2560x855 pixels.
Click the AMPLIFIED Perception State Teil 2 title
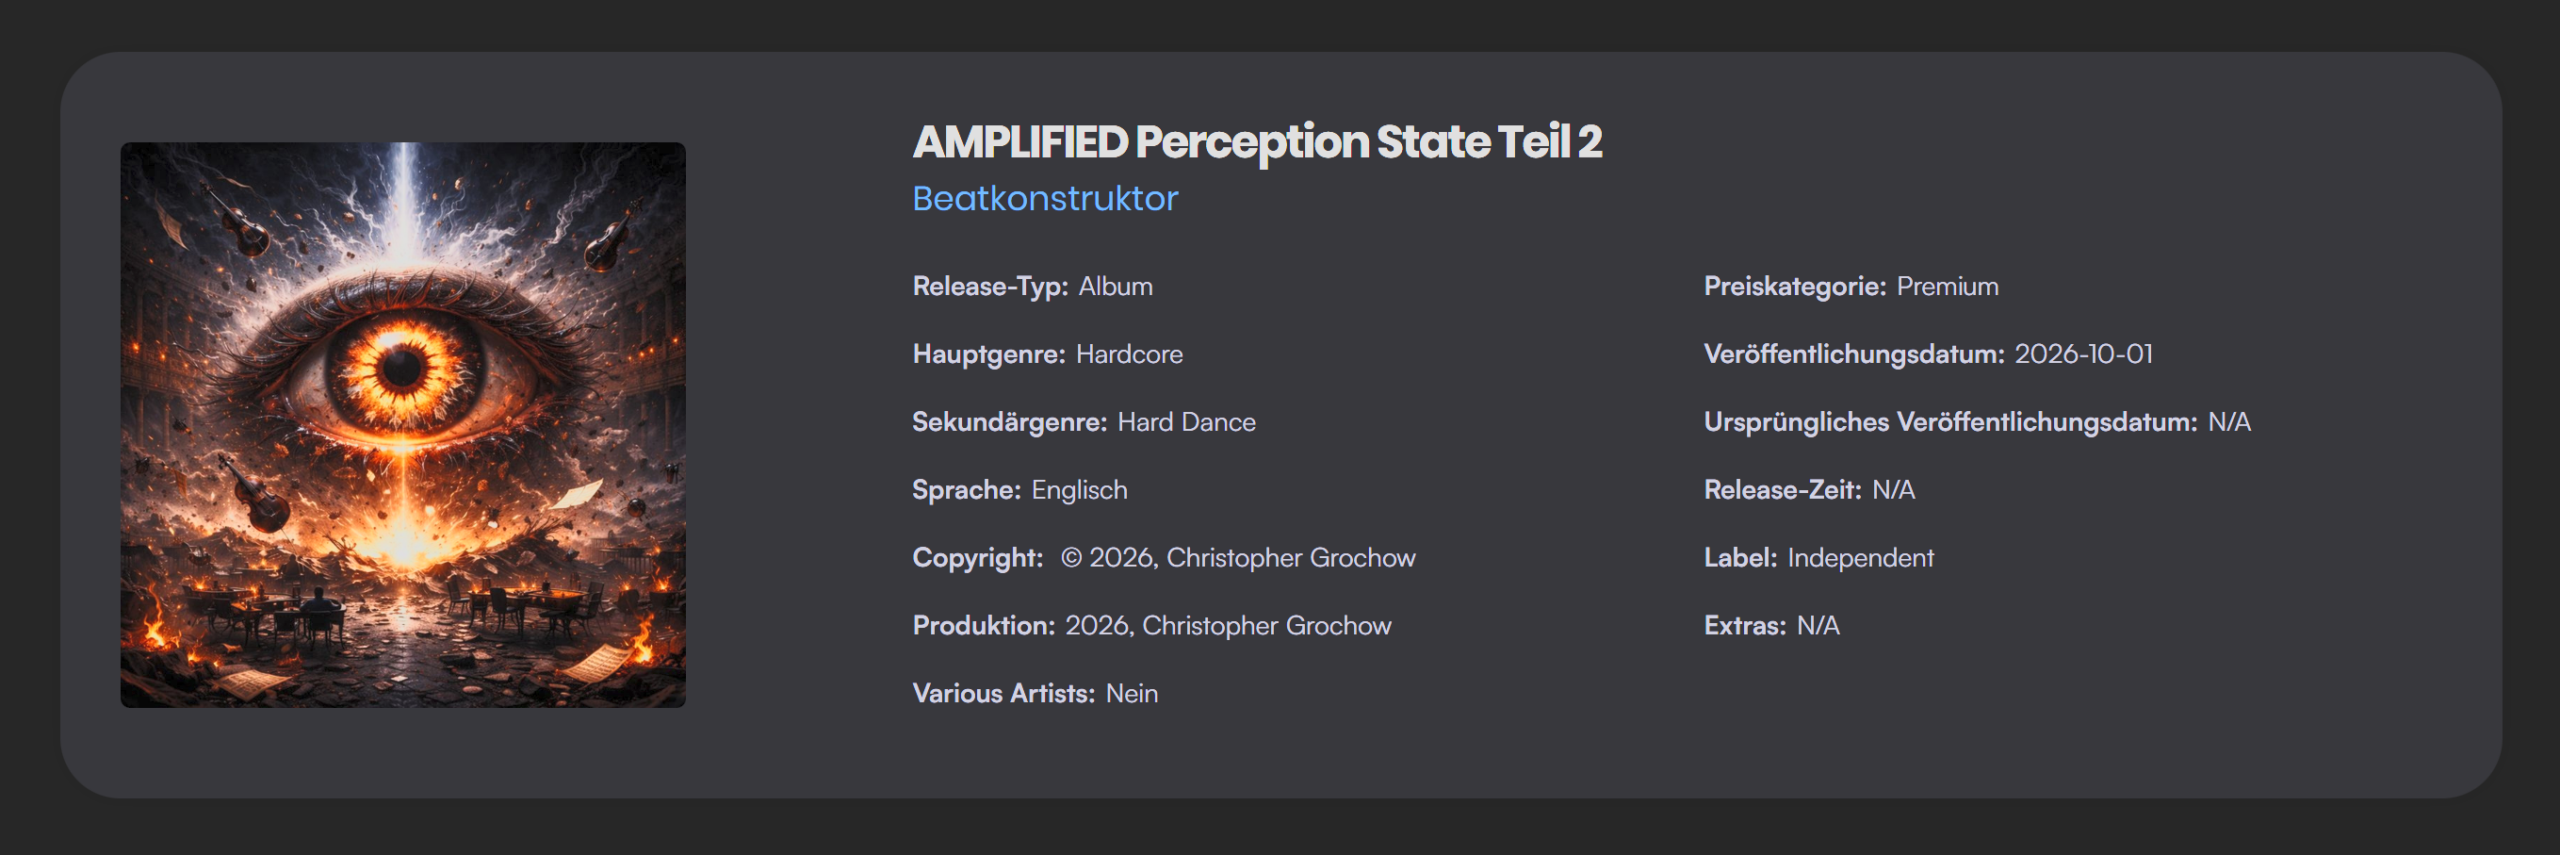pos(1257,142)
